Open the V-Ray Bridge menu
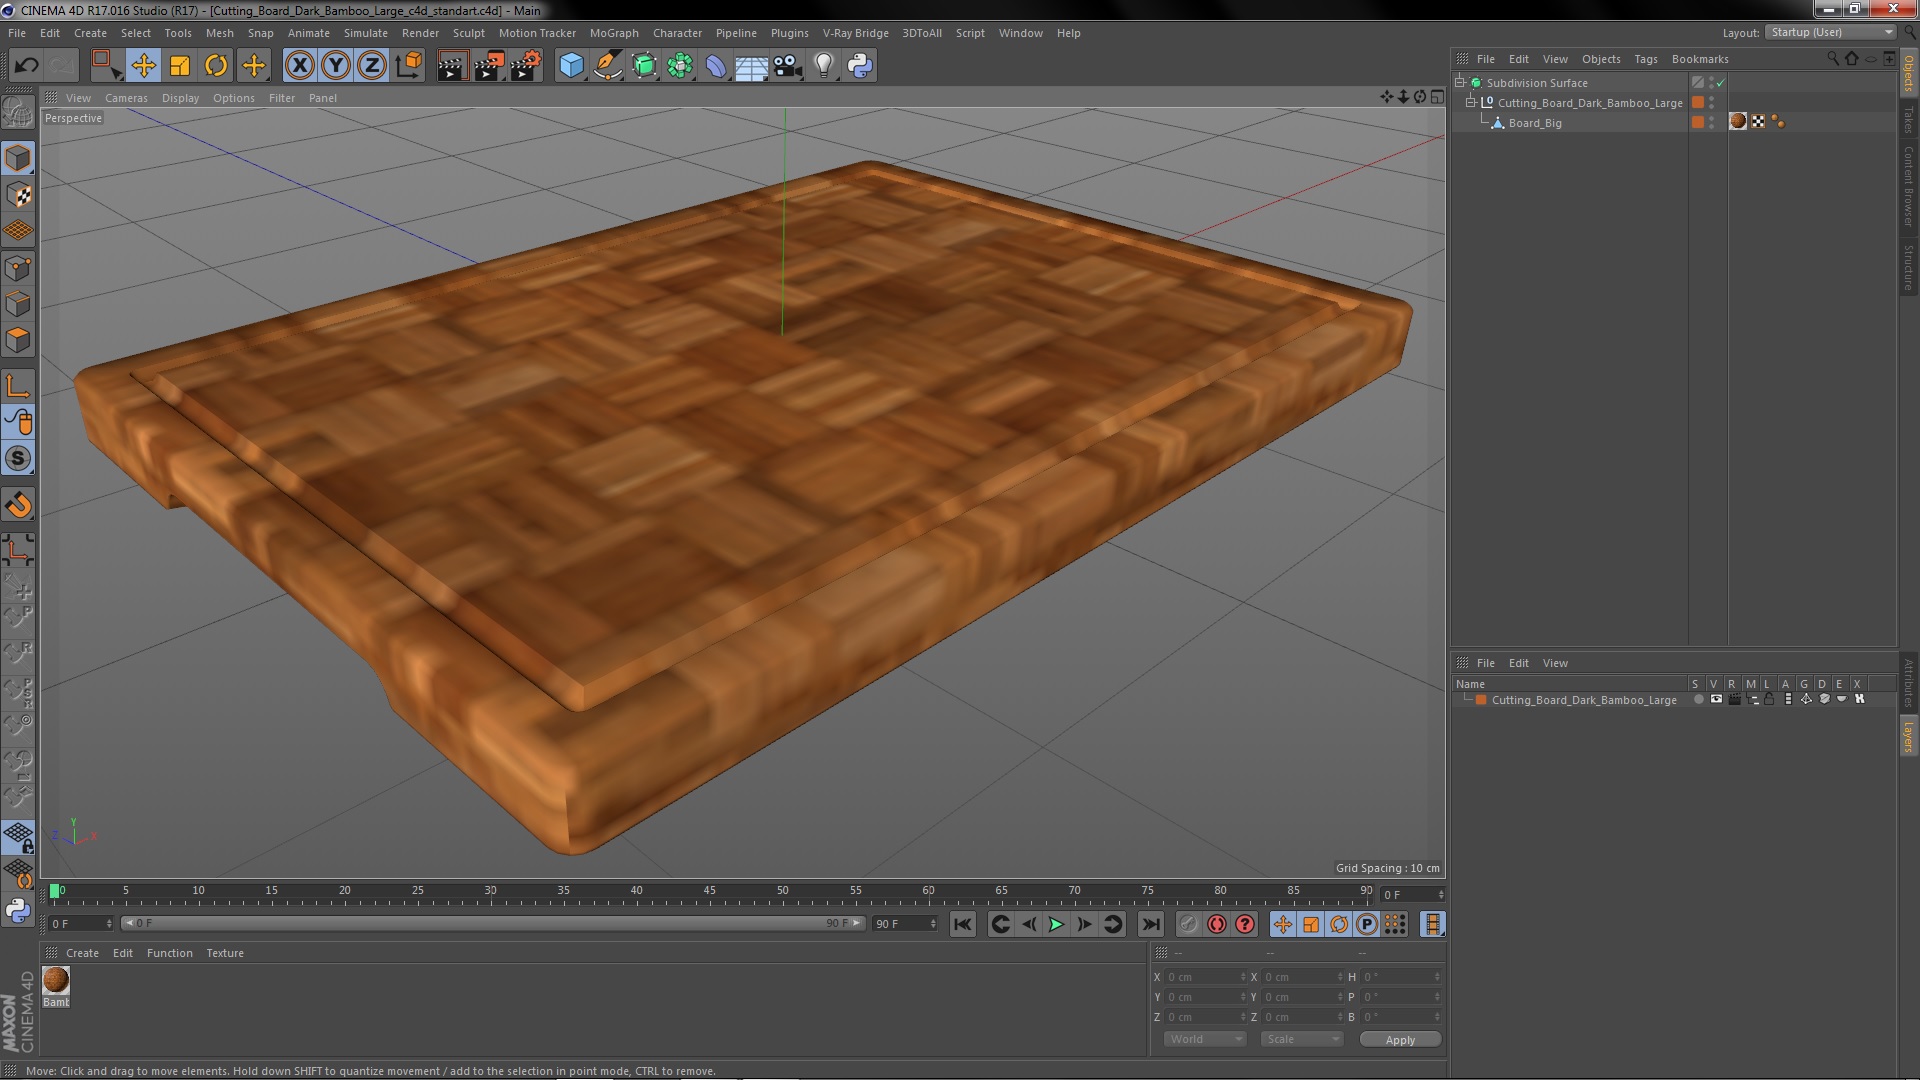Screen dimensions: 1920x1080 pos(855,33)
